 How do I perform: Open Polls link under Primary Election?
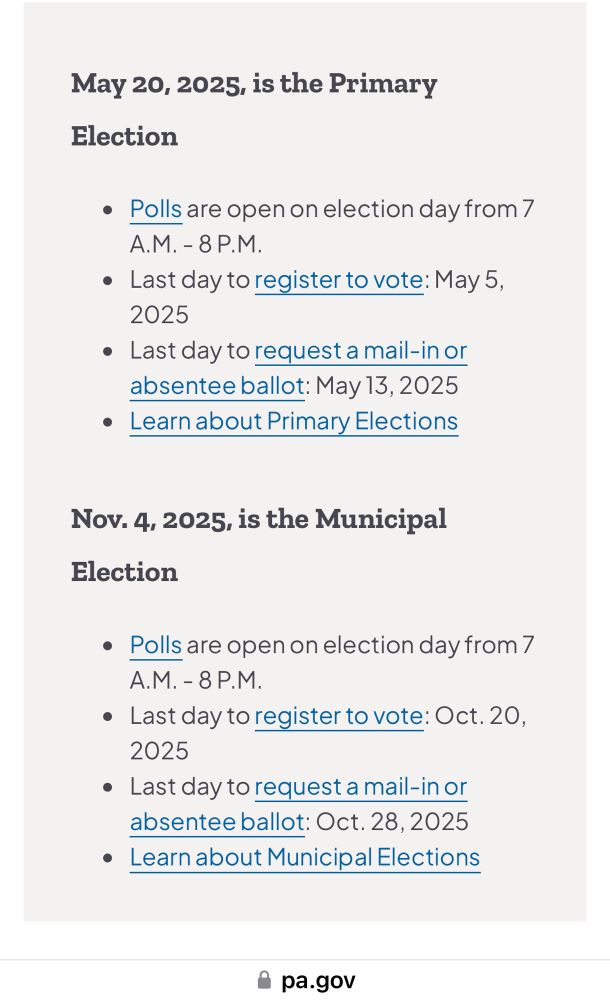pyautogui.click(x=156, y=209)
